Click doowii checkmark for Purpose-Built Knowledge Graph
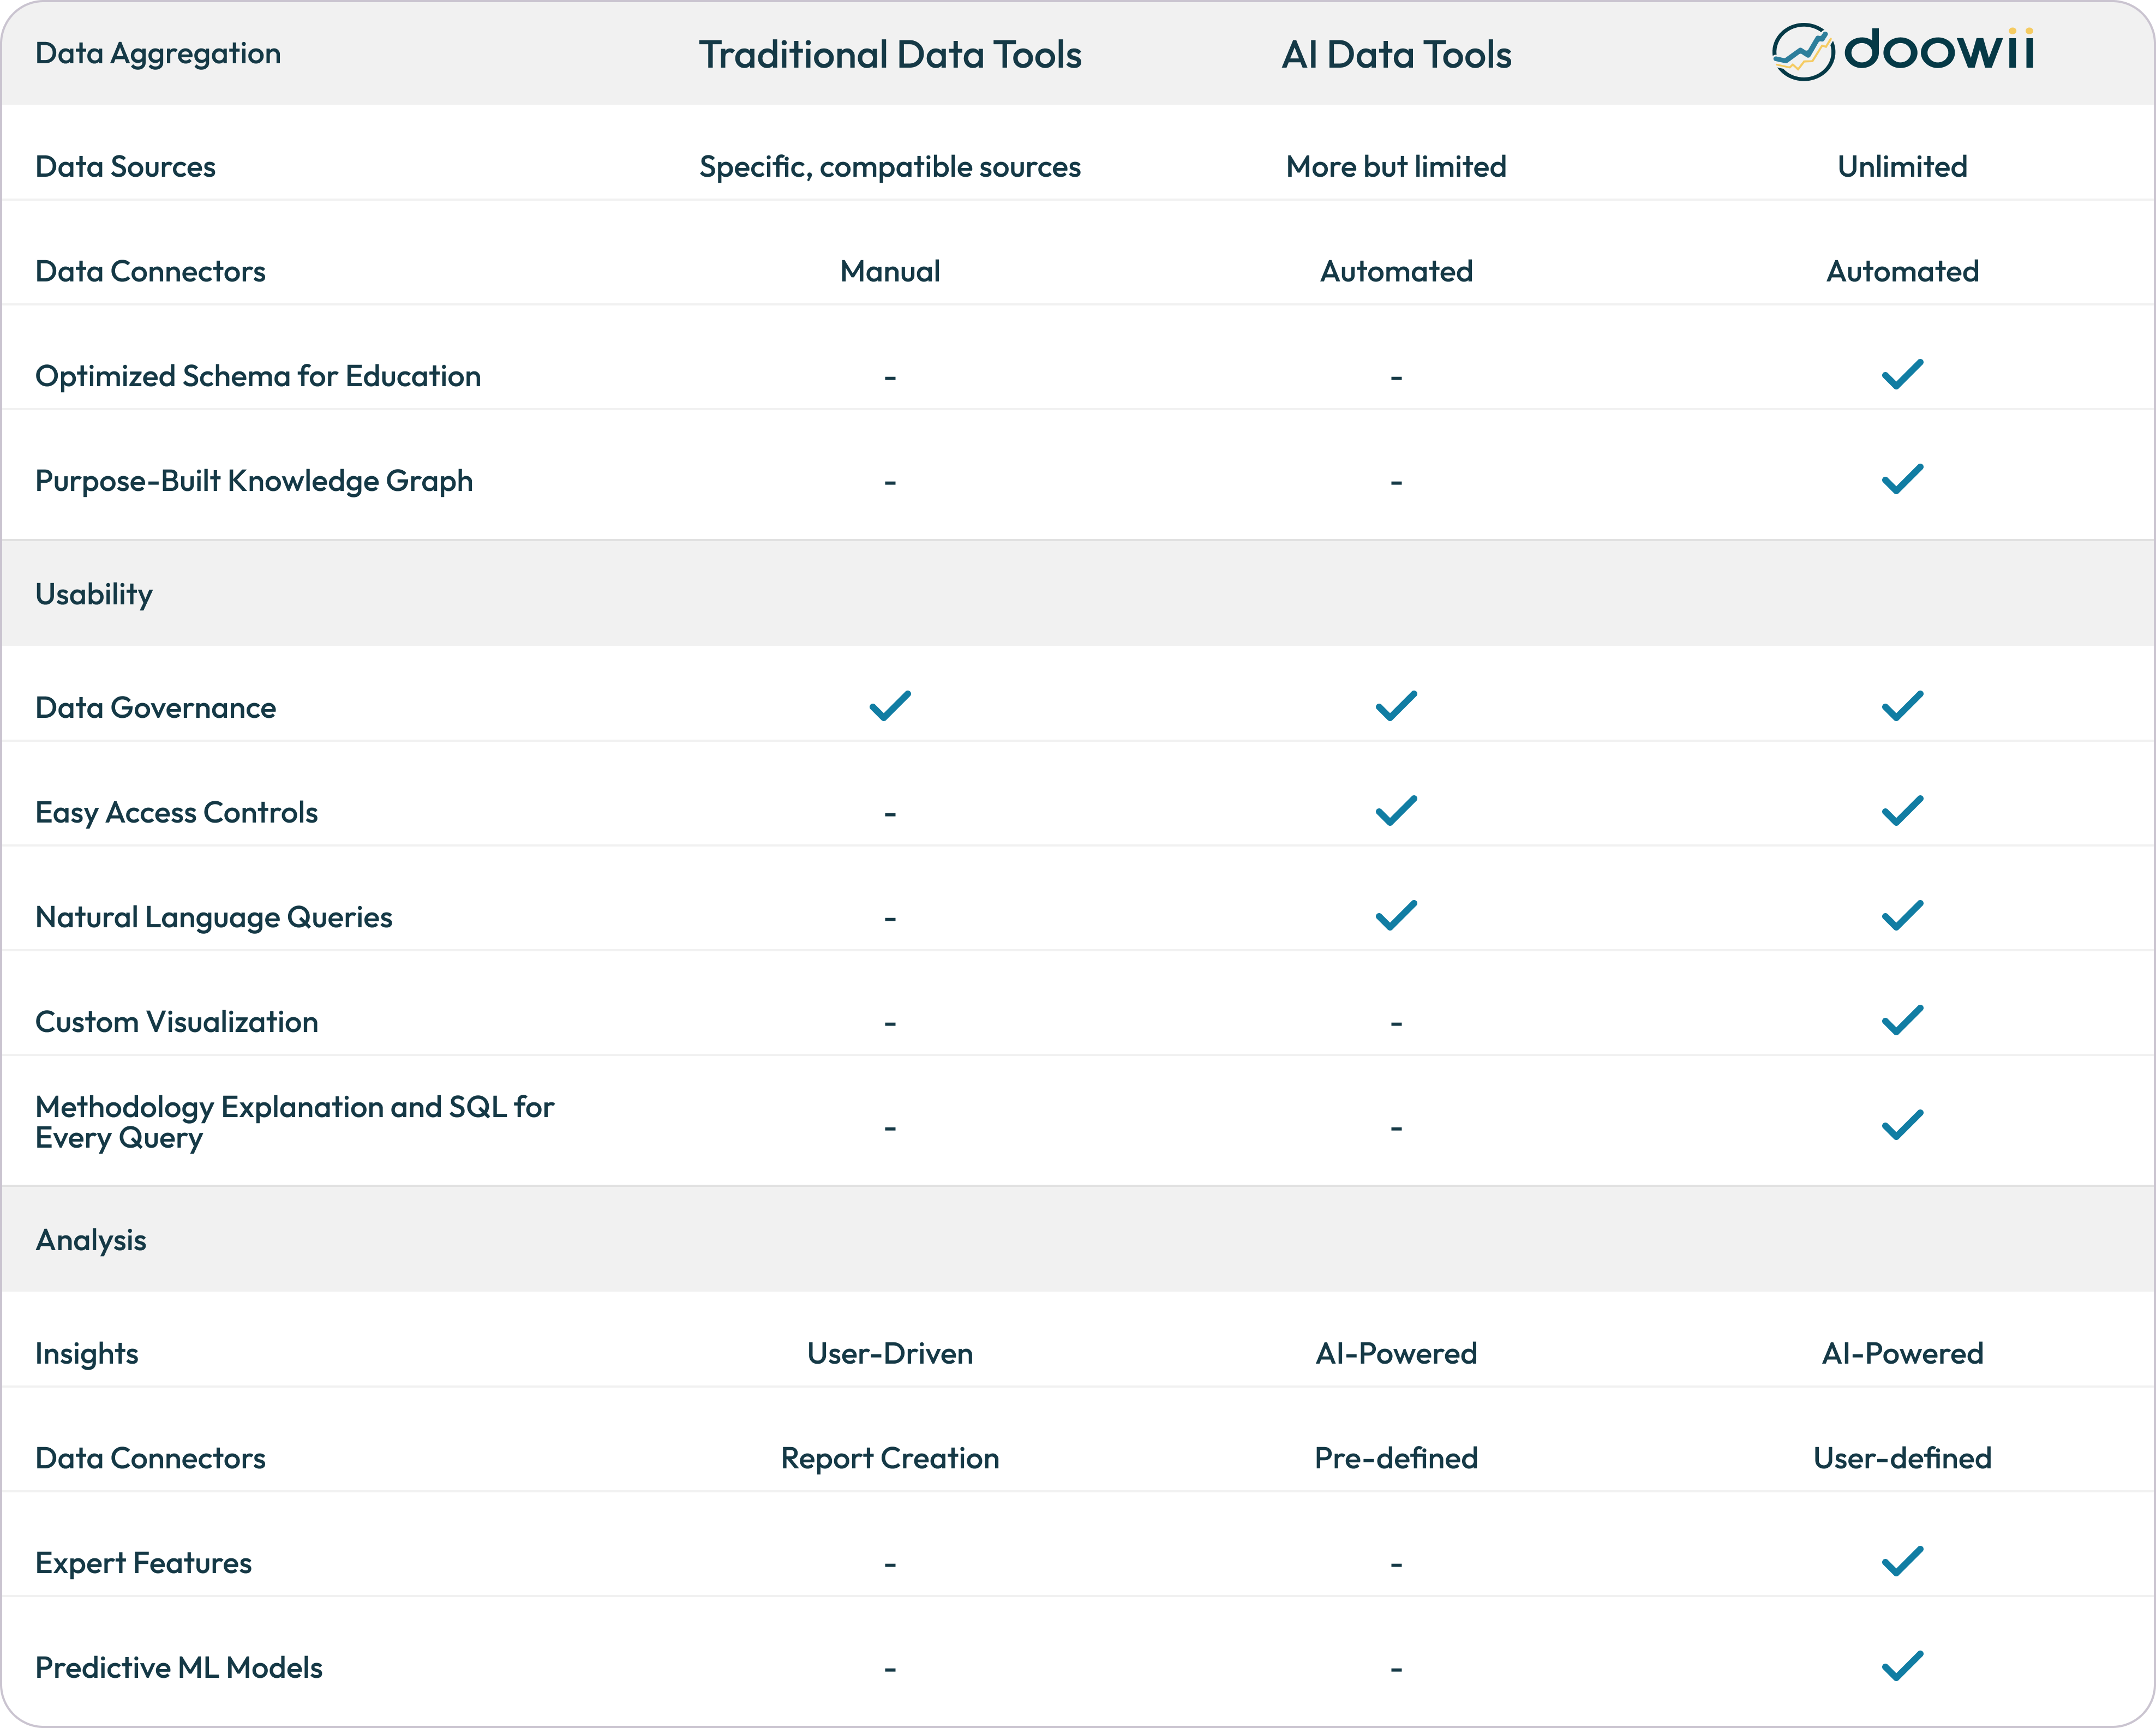The width and height of the screenshot is (2156, 1728). pos(1902,479)
